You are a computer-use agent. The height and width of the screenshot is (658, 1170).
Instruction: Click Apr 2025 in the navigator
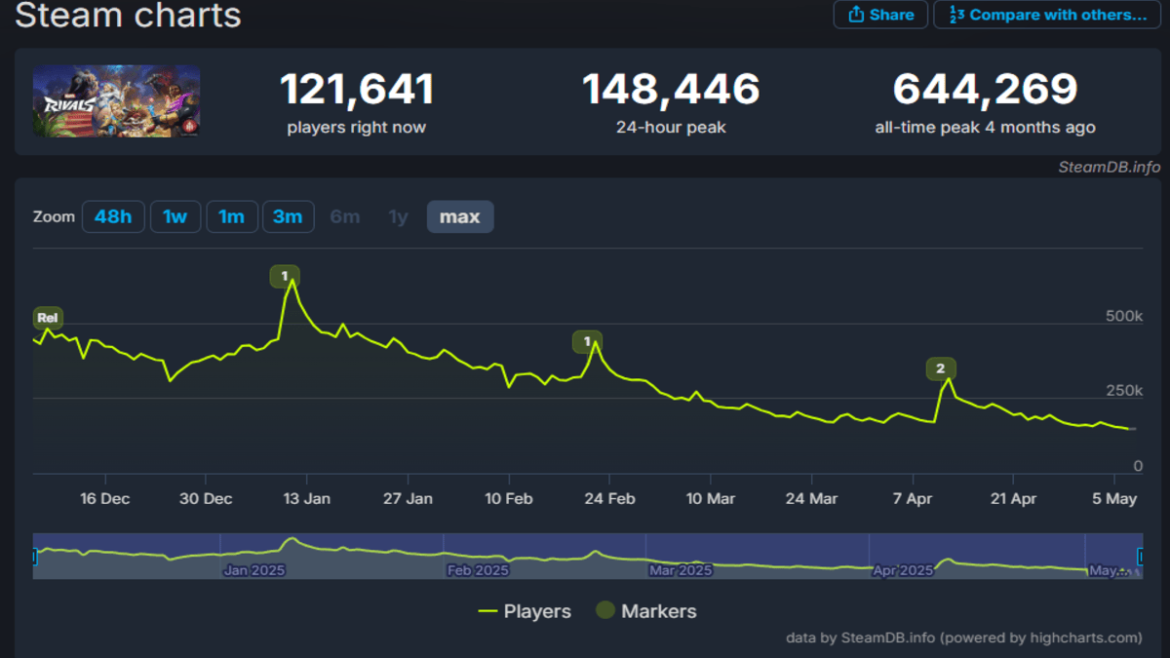[x=903, y=570]
